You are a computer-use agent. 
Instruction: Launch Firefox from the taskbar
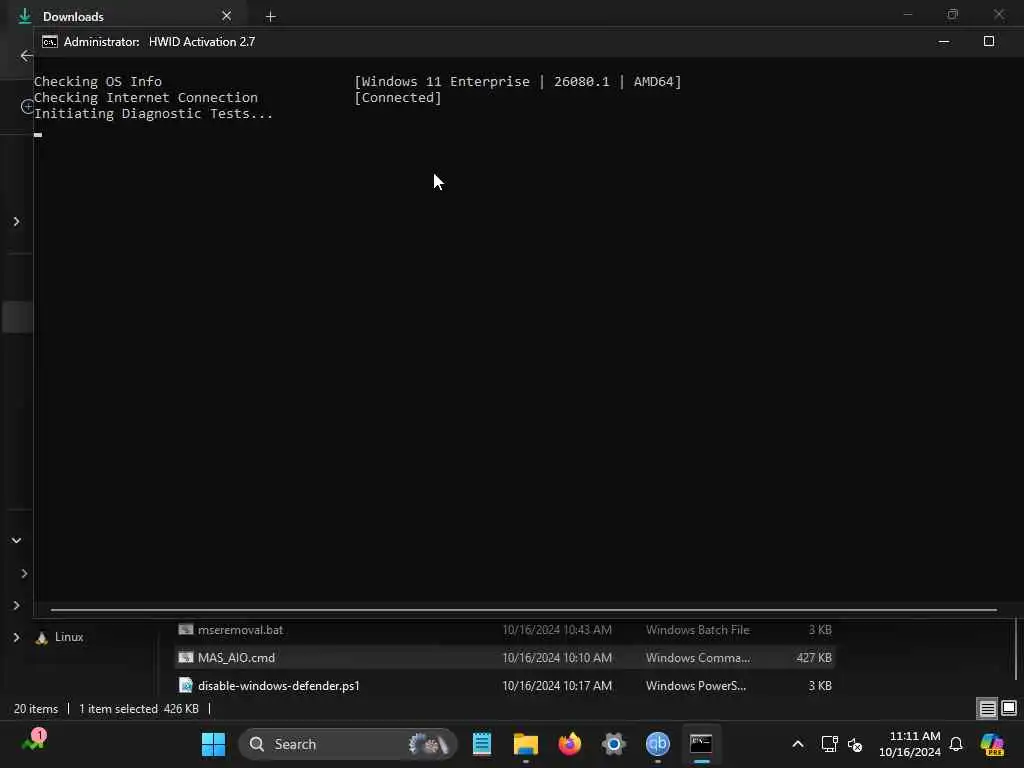(x=569, y=744)
